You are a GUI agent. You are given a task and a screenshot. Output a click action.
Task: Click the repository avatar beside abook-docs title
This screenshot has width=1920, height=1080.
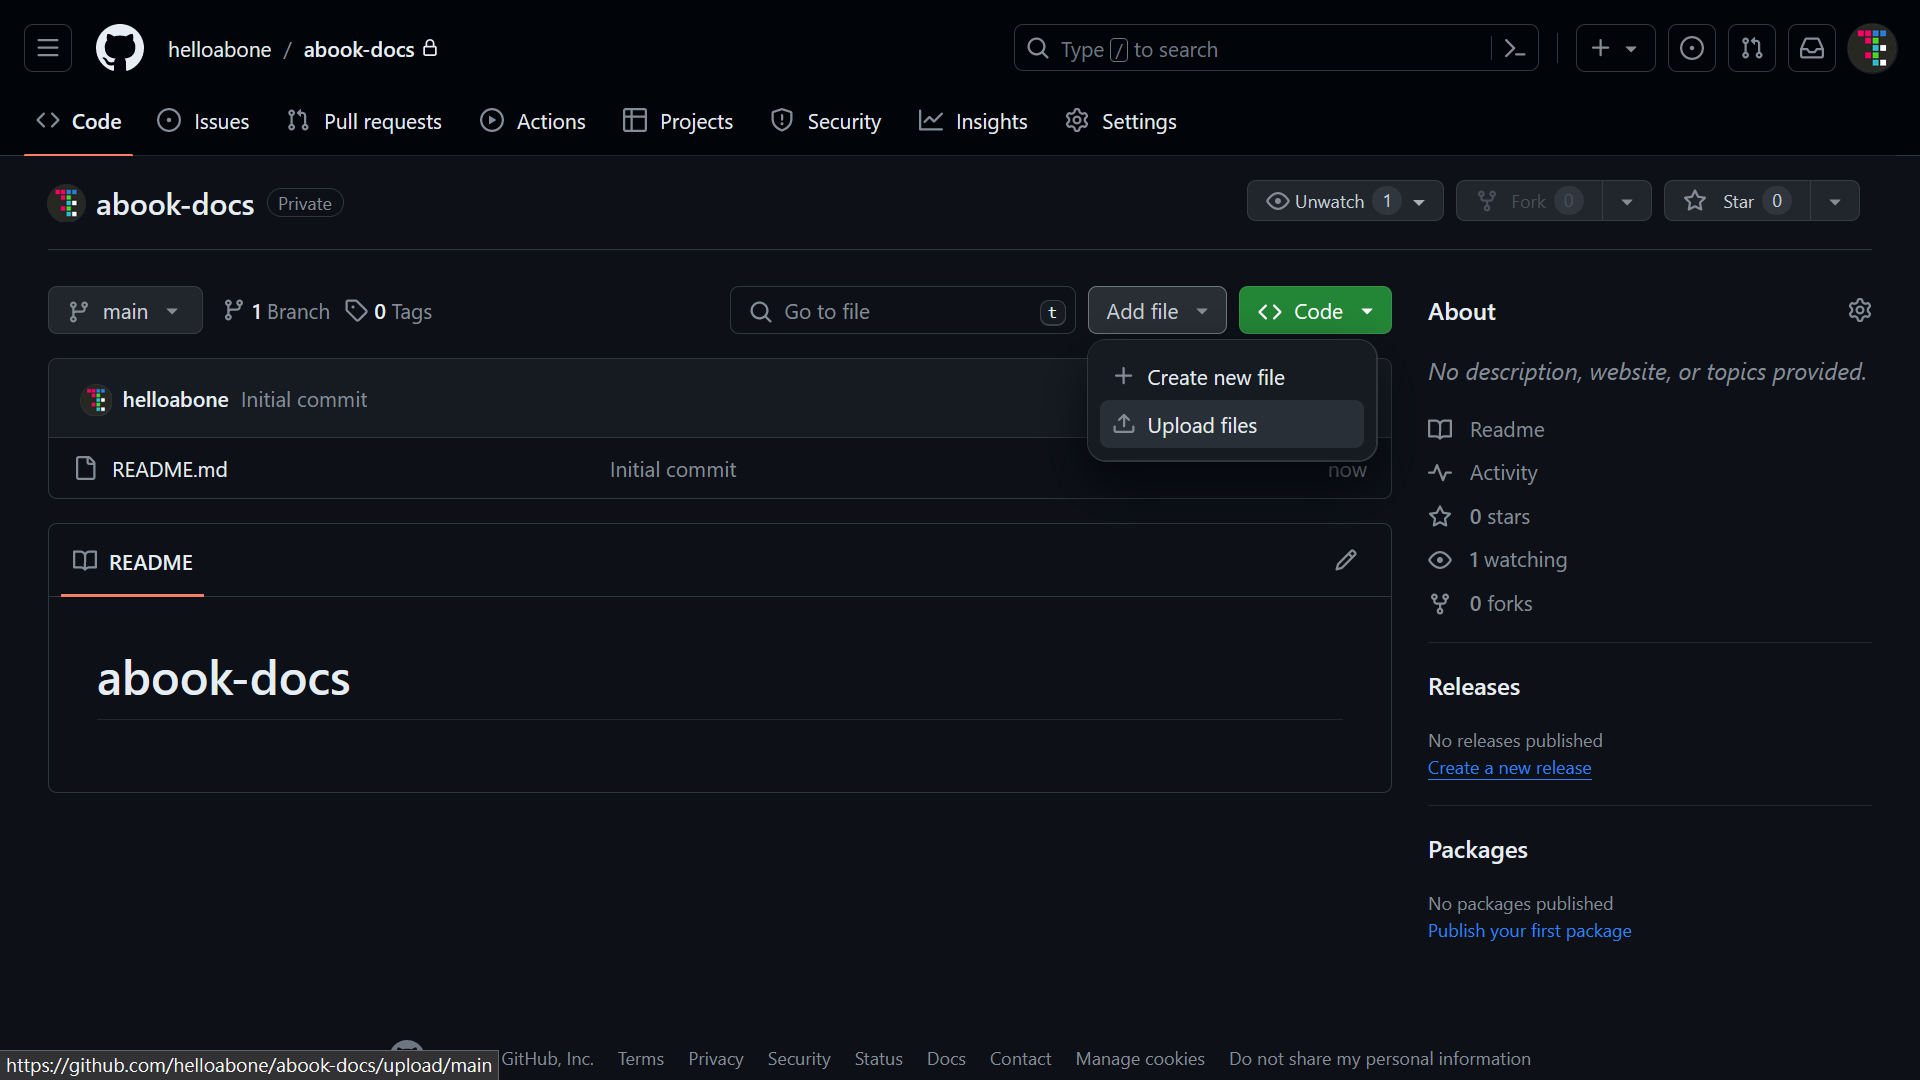67,203
